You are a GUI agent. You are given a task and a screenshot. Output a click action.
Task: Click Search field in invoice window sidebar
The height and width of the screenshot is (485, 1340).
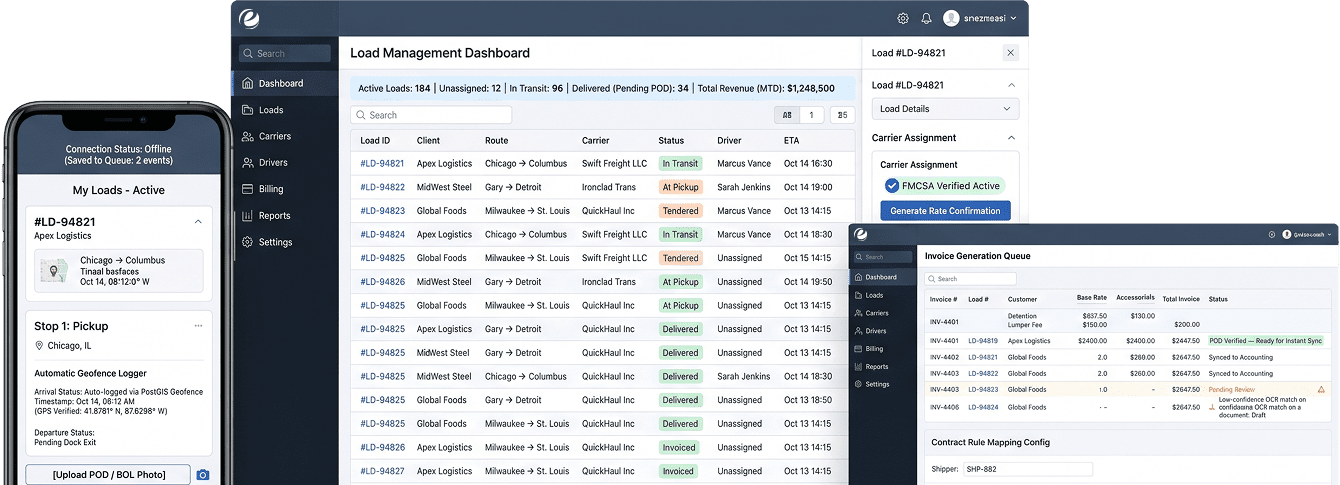click(x=884, y=257)
